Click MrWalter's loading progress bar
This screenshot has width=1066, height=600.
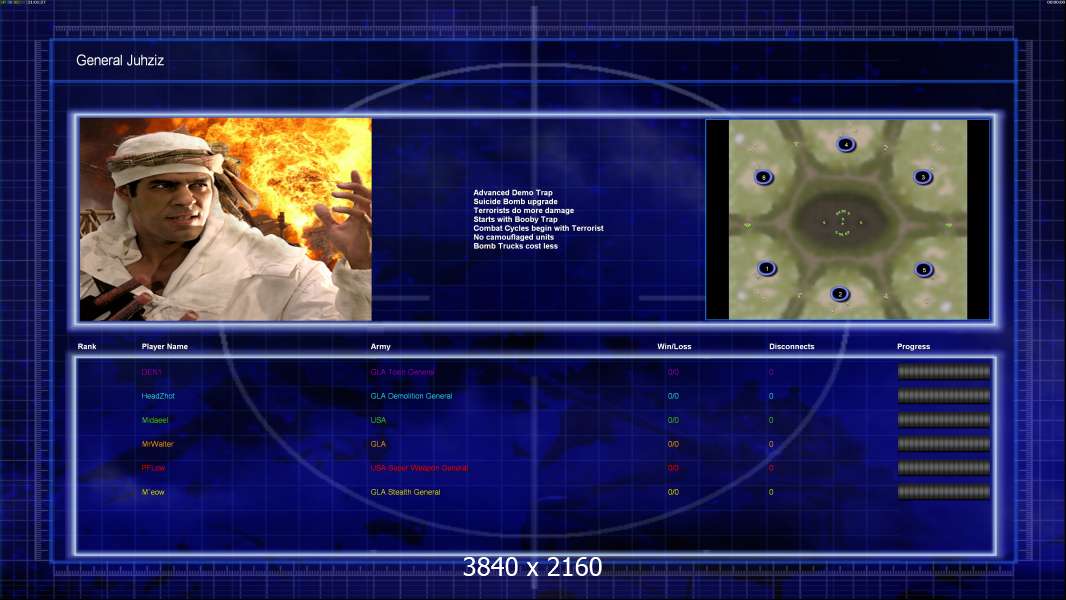944,444
